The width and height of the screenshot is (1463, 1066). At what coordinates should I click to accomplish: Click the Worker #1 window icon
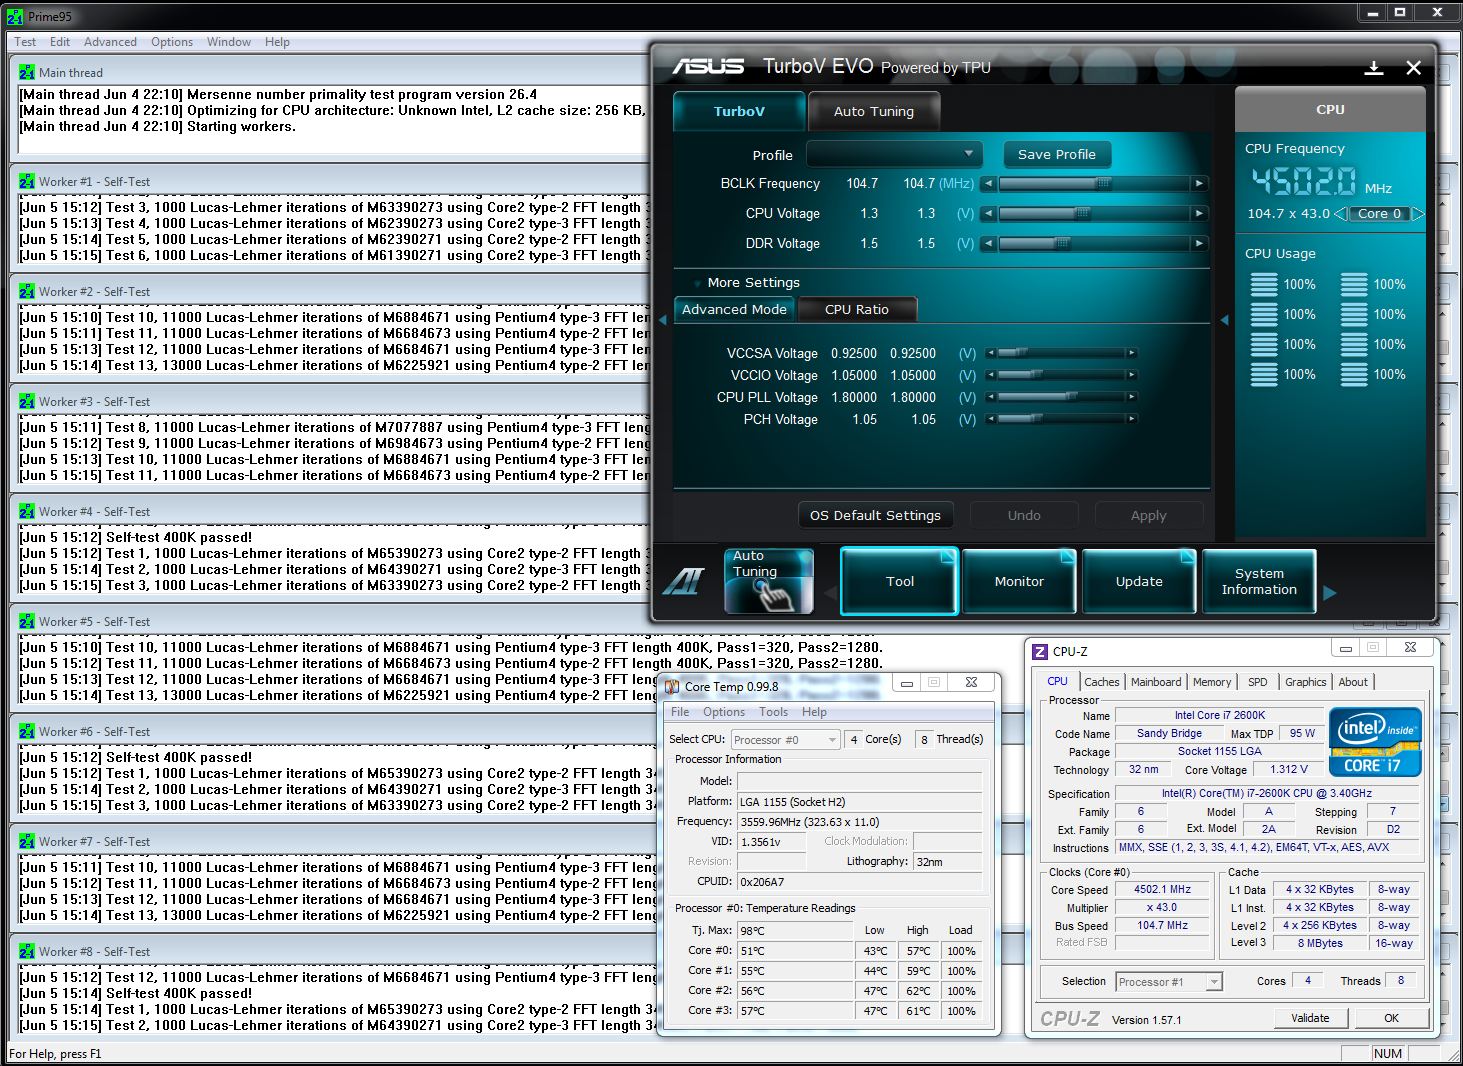point(27,182)
